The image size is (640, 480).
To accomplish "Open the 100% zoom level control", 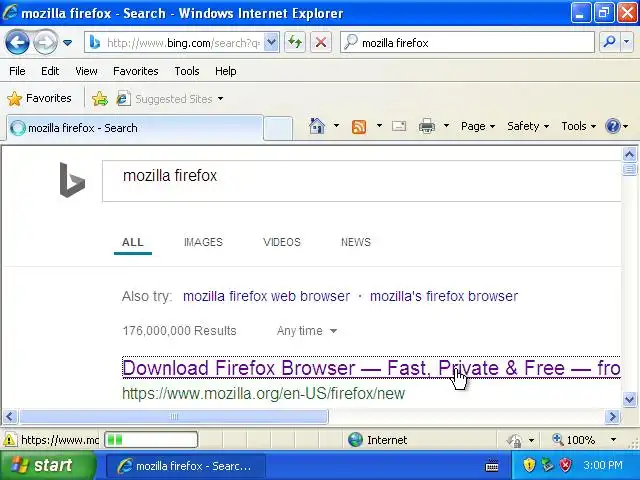I will coord(584,440).
